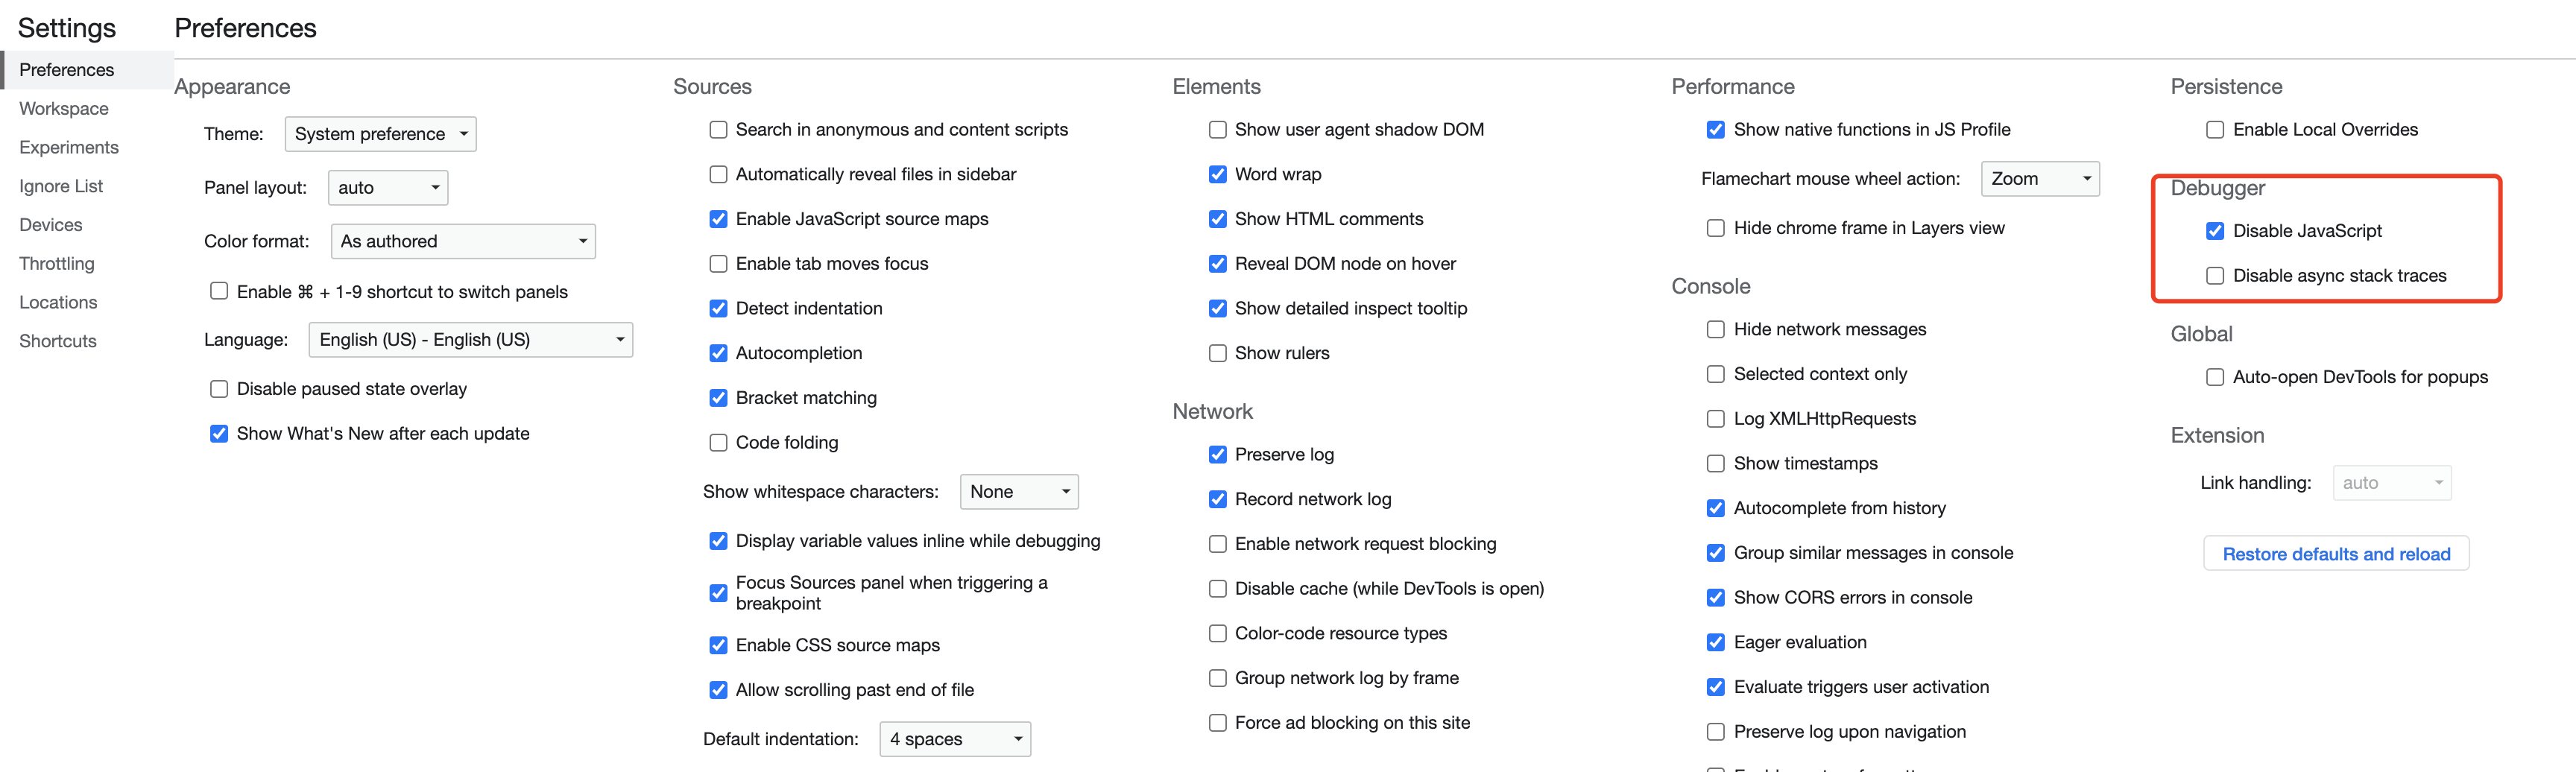The height and width of the screenshot is (772, 2576).
Task: Open the Panel layout dropdown
Action: click(x=388, y=188)
